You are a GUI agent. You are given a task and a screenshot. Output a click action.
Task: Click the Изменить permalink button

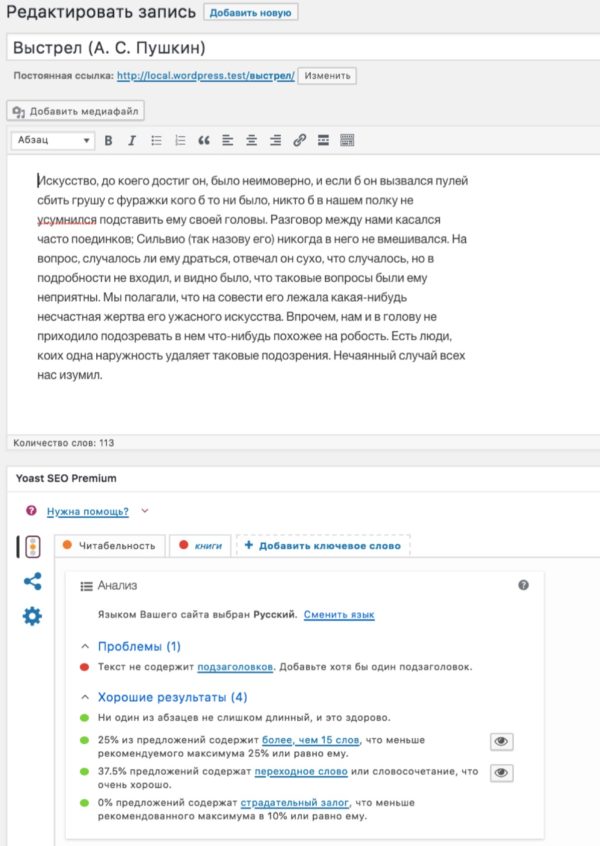point(327,76)
